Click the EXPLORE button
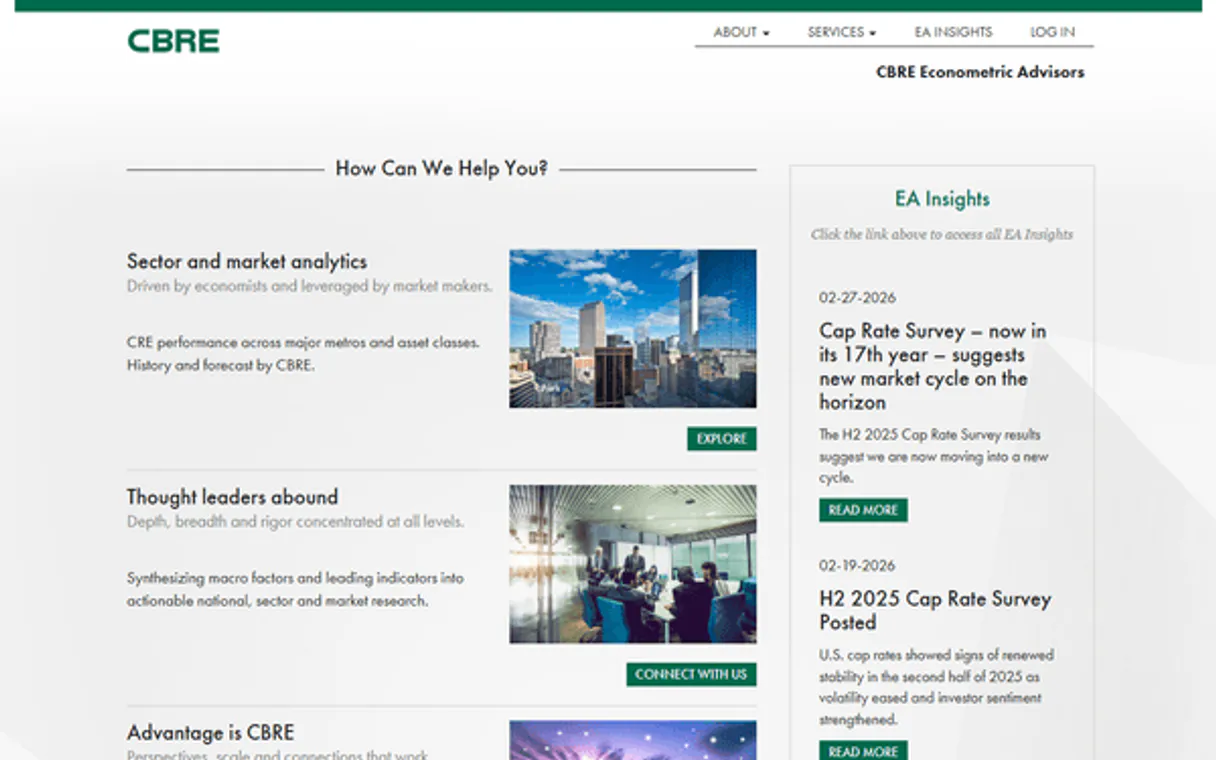1216x760 pixels. pyautogui.click(x=721, y=438)
